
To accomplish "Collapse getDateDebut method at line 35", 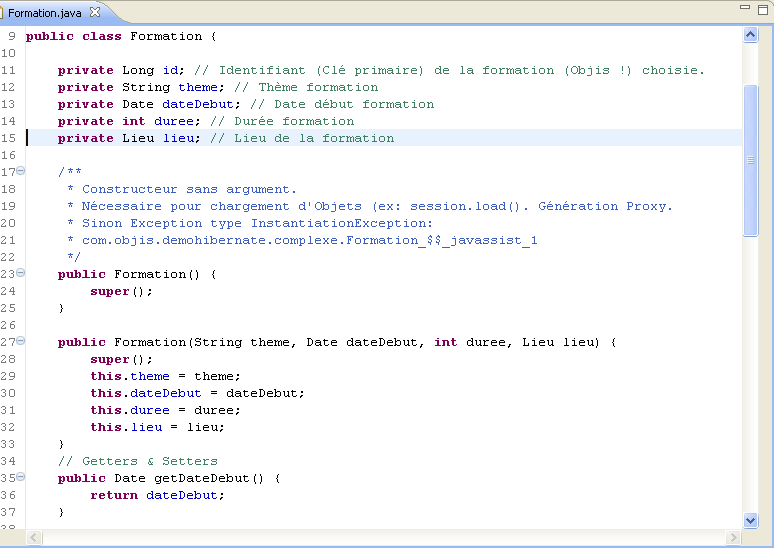I will point(21,476).
